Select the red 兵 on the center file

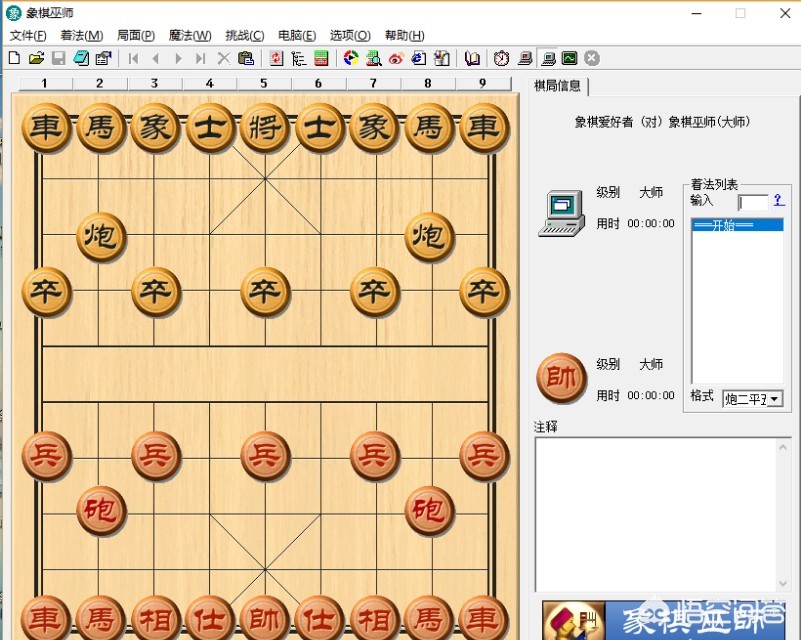click(x=265, y=456)
